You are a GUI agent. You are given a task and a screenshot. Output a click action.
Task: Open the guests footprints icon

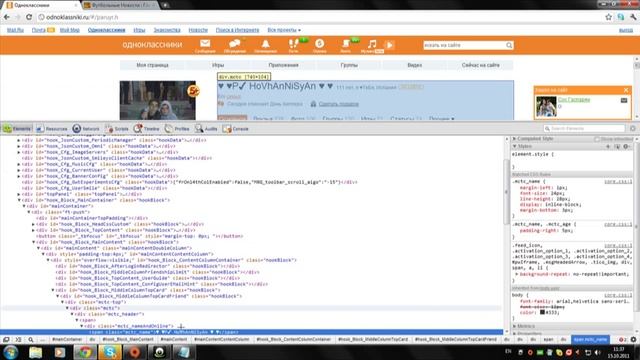(293, 43)
